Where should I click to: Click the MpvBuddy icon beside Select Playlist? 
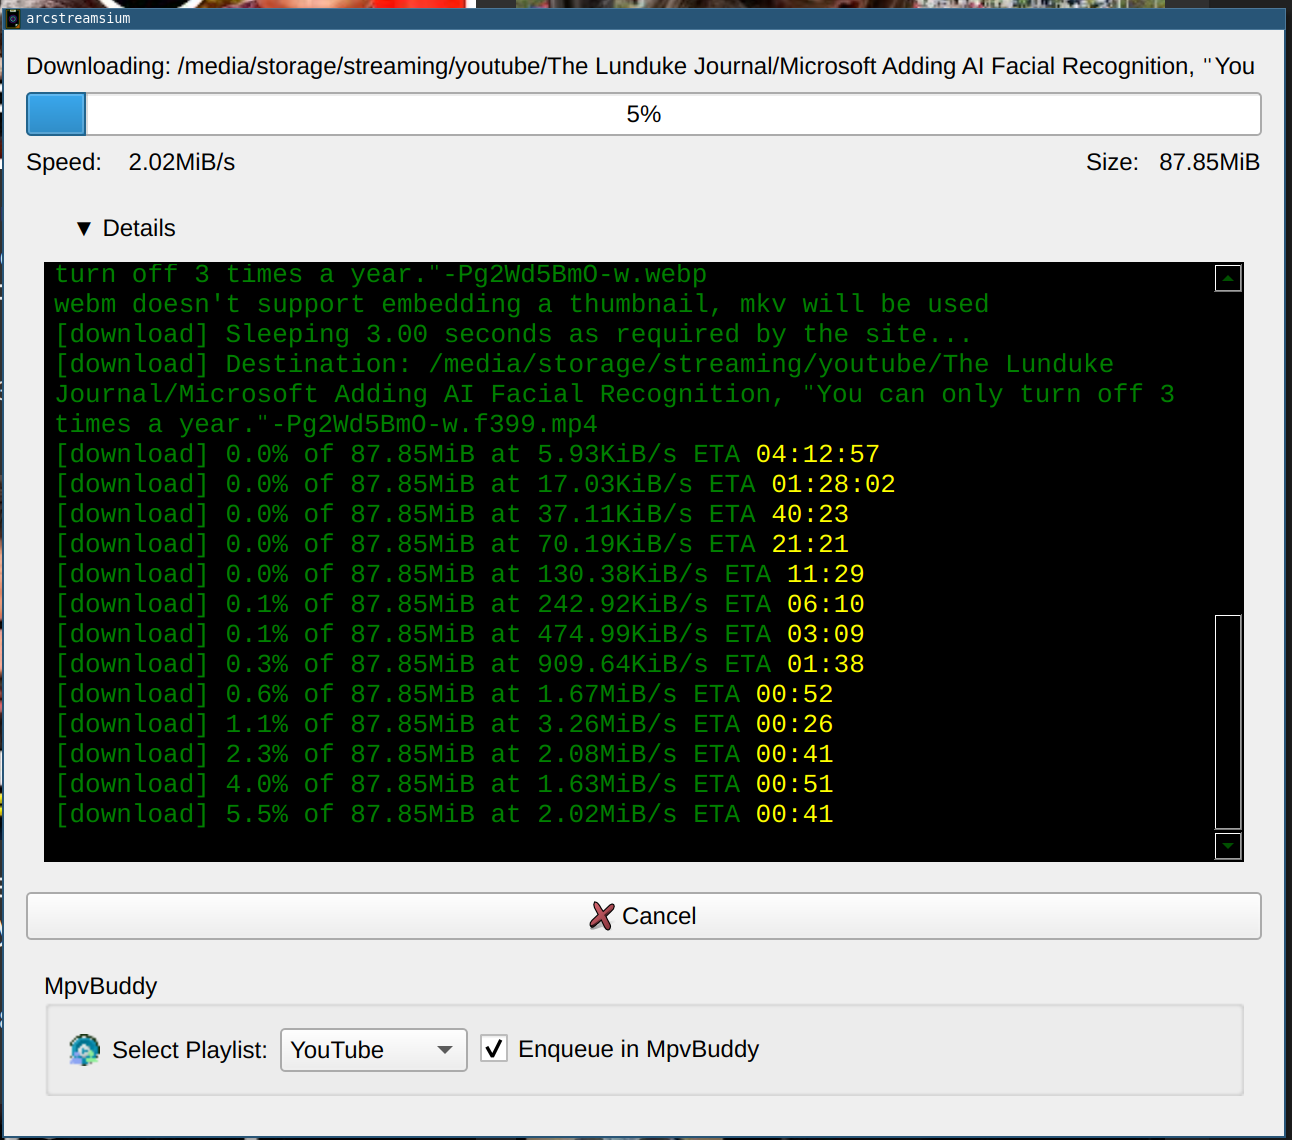85,1050
